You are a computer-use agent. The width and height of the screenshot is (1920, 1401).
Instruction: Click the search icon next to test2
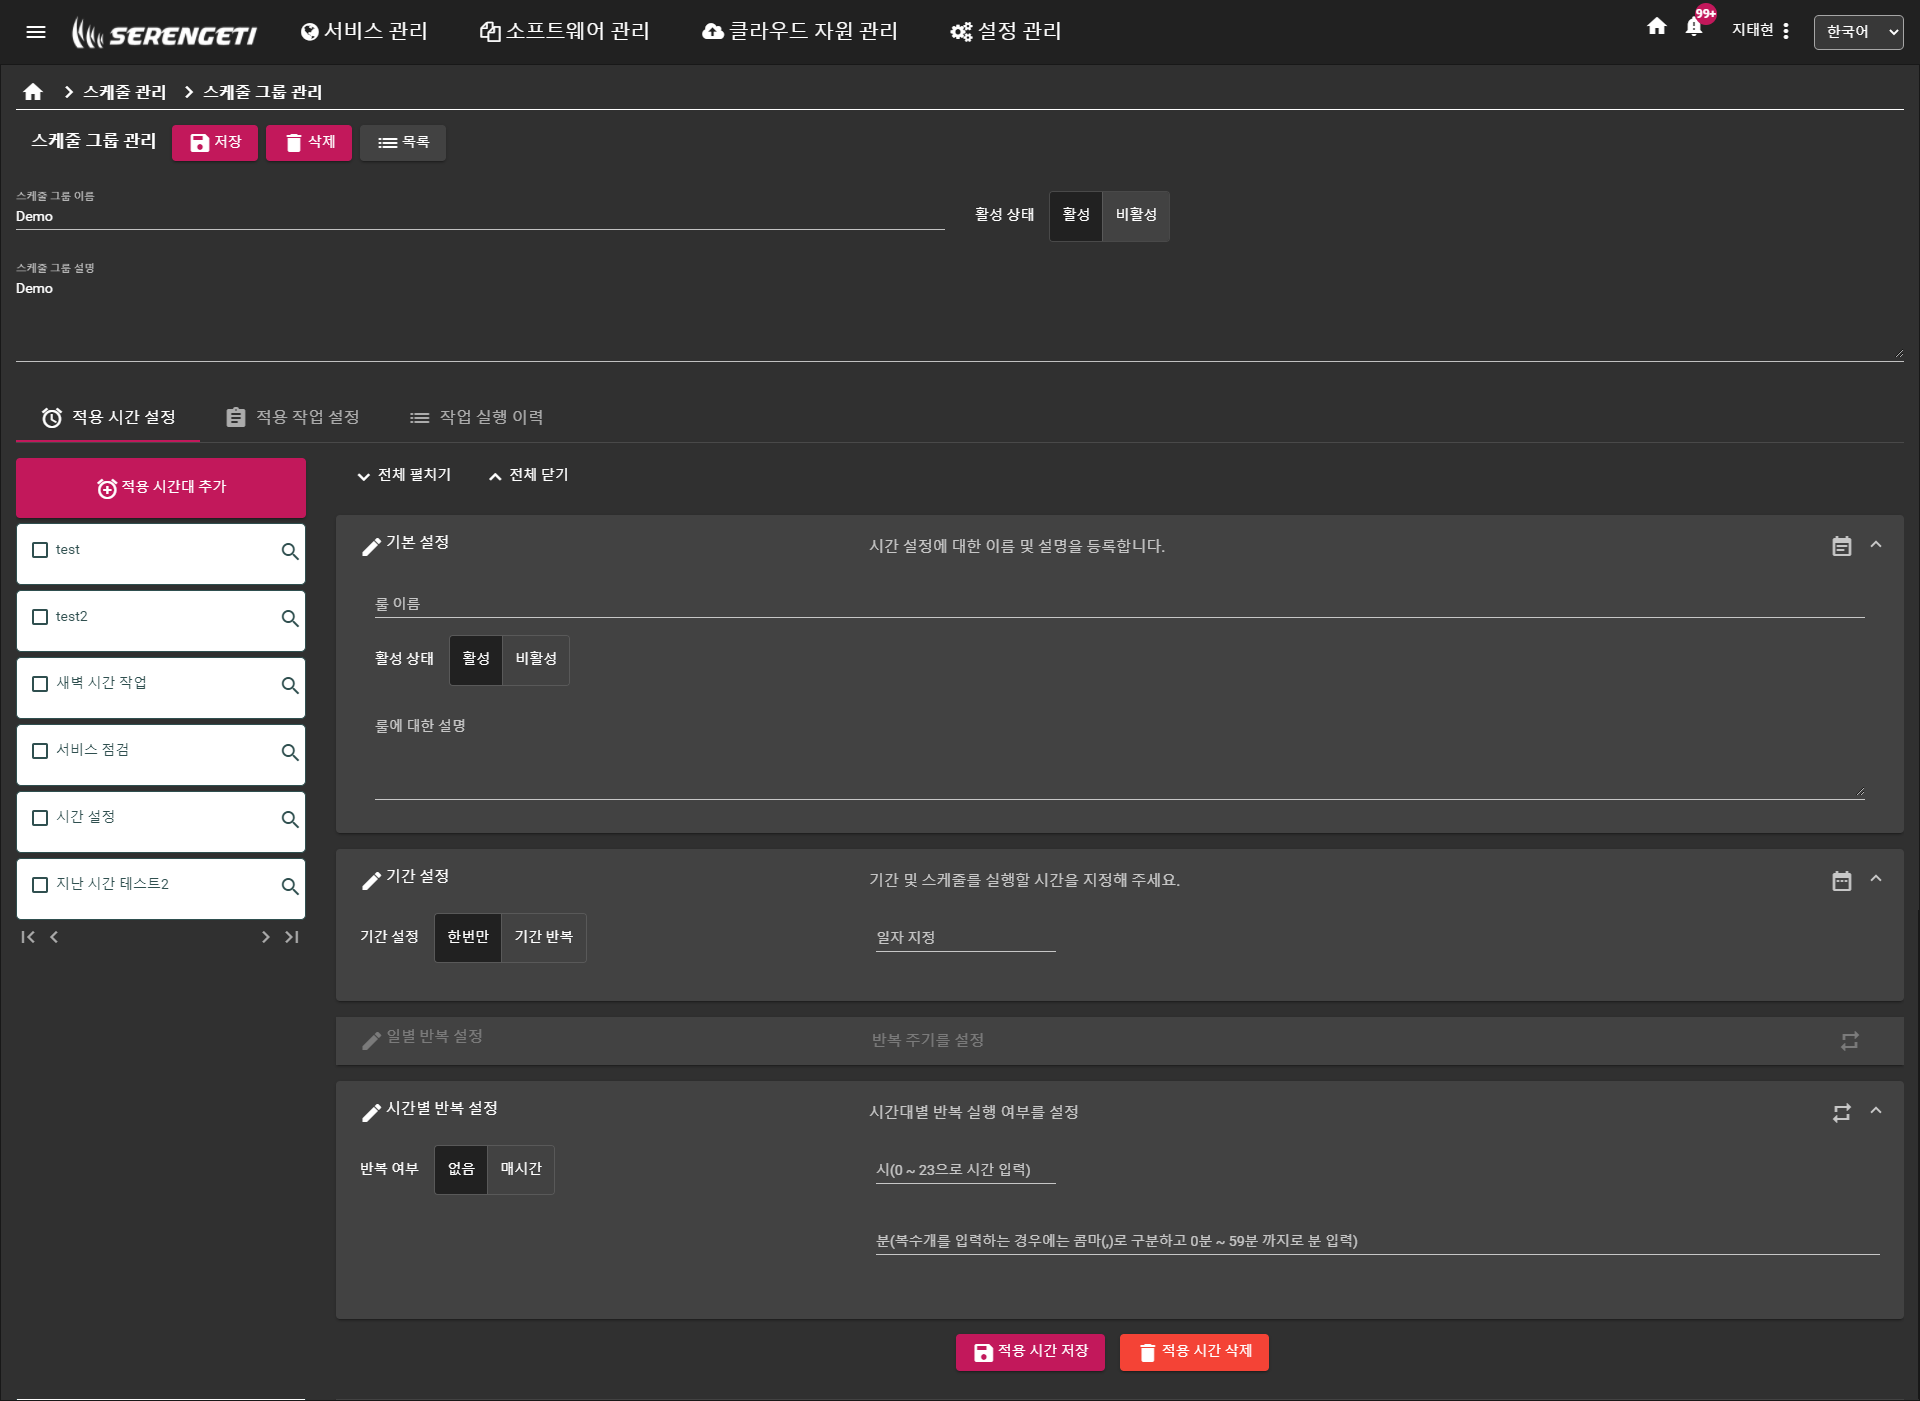pyautogui.click(x=290, y=618)
